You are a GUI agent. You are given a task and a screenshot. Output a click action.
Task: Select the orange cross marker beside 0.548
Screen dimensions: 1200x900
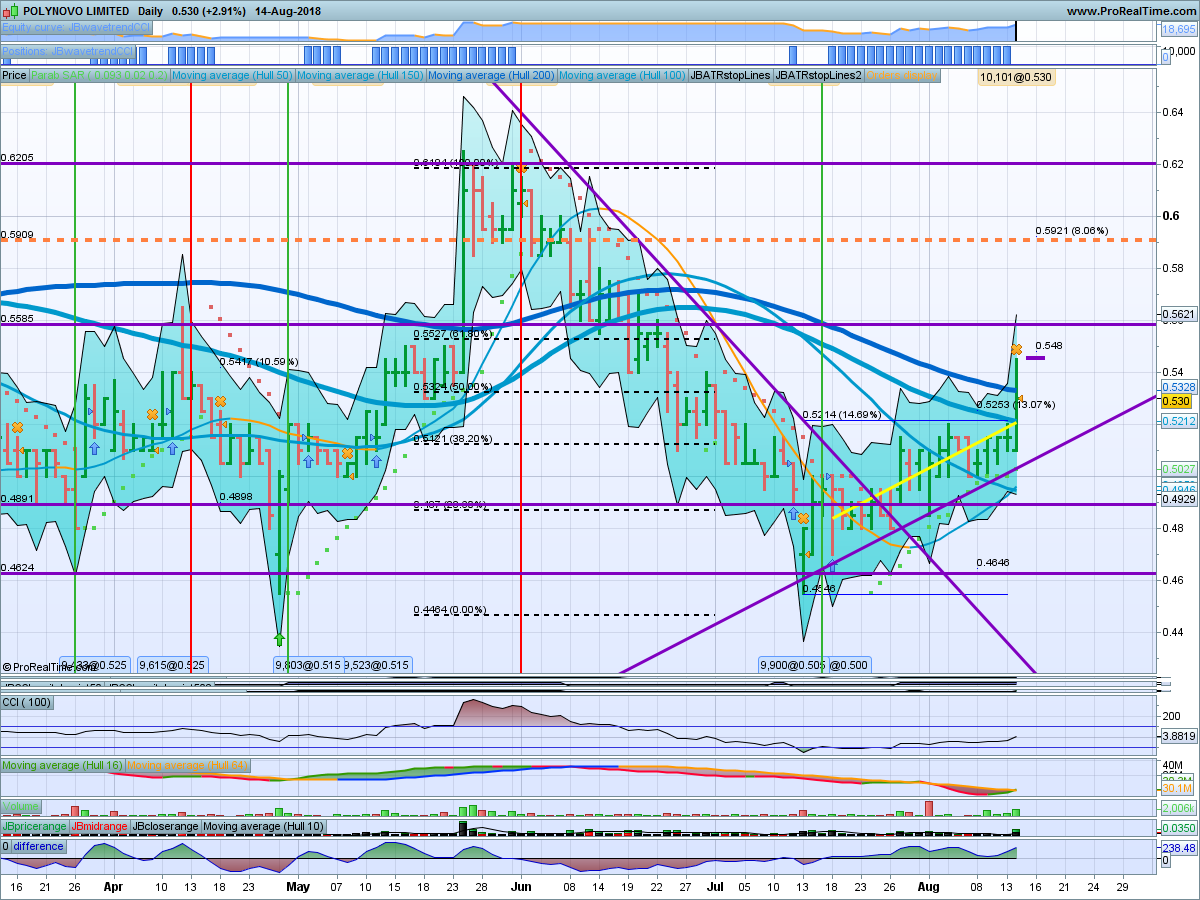coord(1016,349)
